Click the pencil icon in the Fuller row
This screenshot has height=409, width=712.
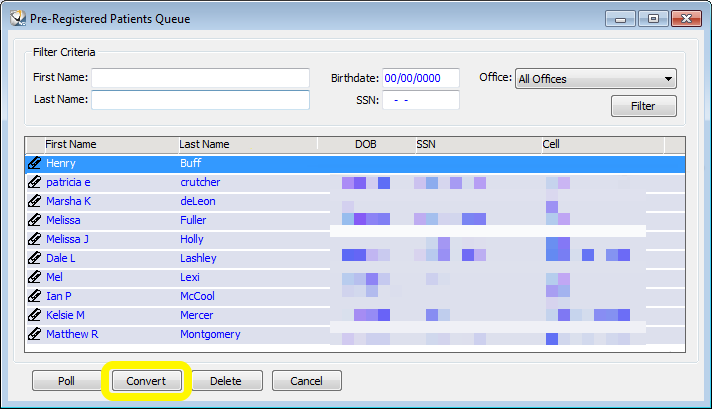pos(35,220)
